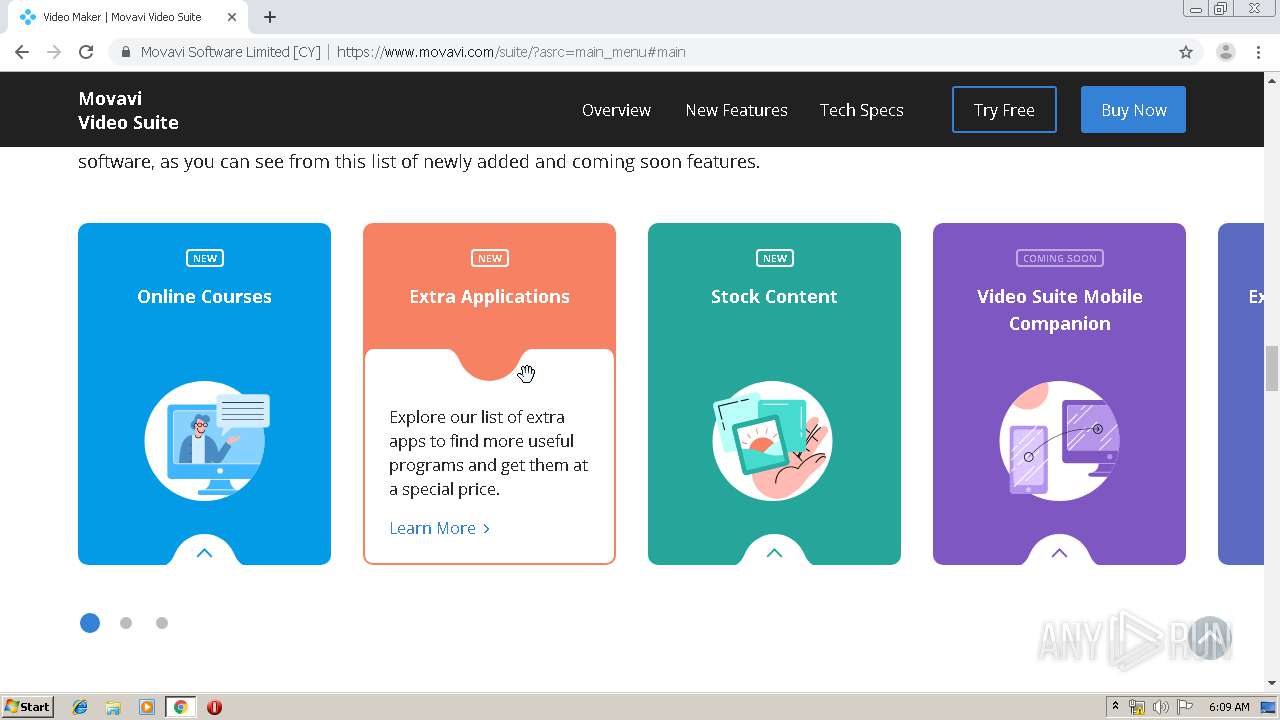Select the third carousel page dot
The width and height of the screenshot is (1280, 720).
(162, 623)
